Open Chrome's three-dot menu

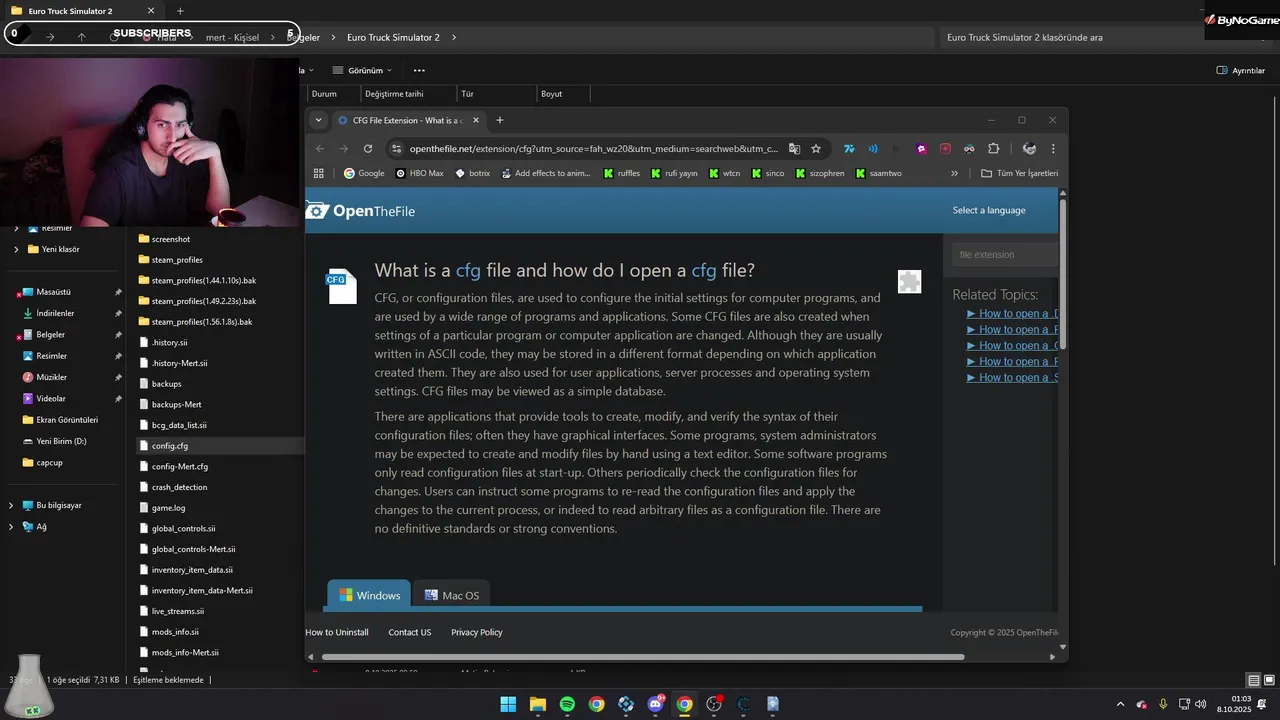[1052, 149]
